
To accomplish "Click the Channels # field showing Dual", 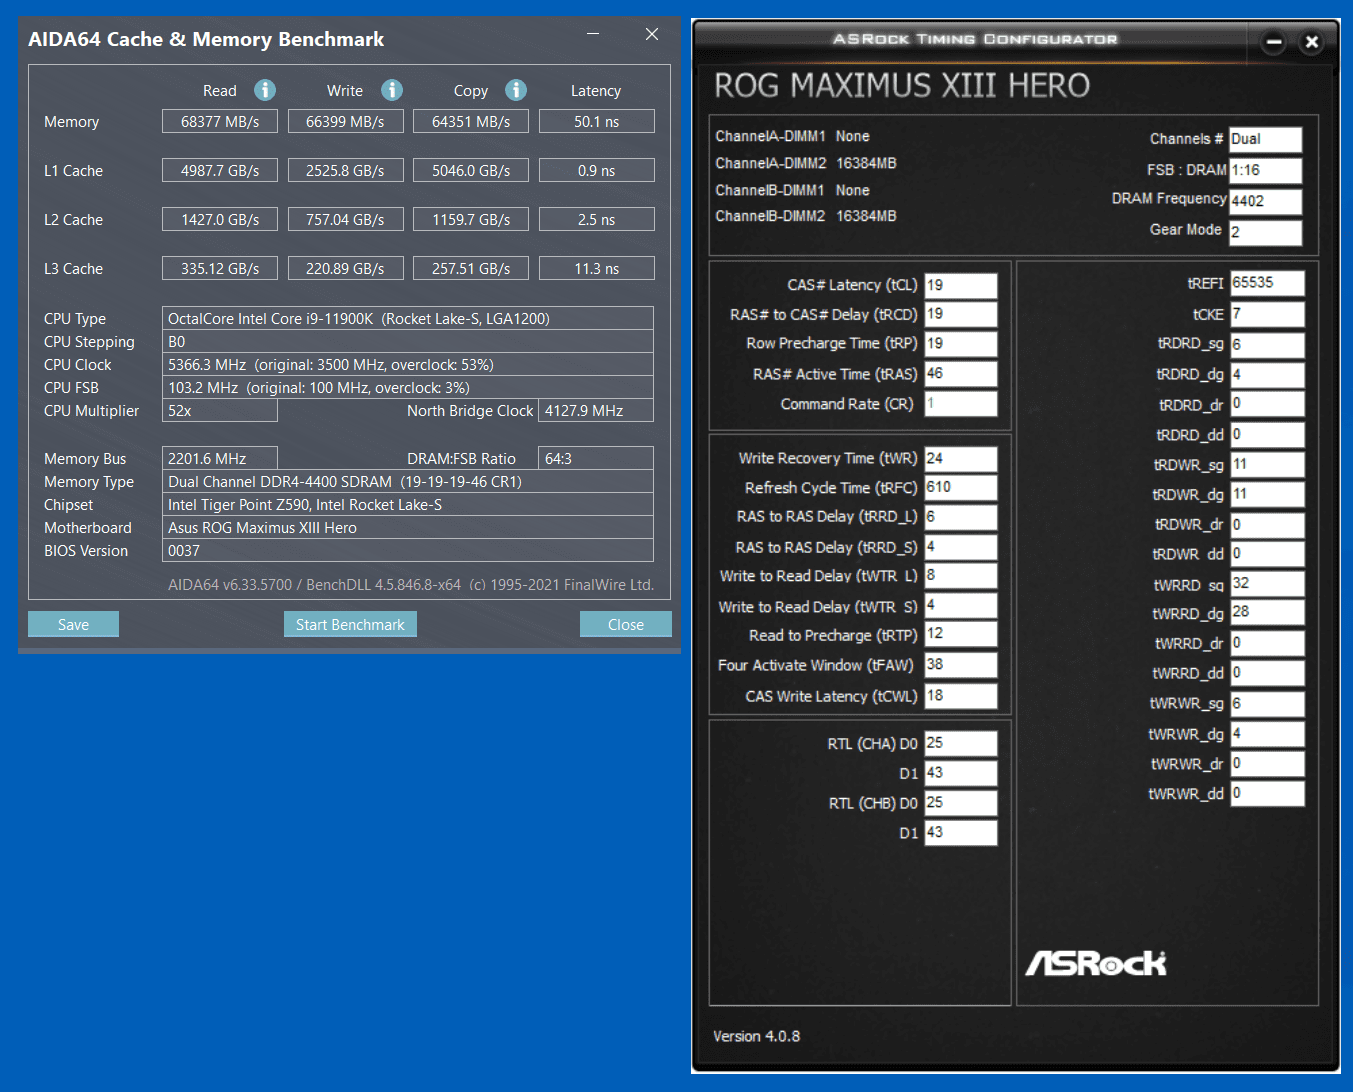I will [1265, 139].
